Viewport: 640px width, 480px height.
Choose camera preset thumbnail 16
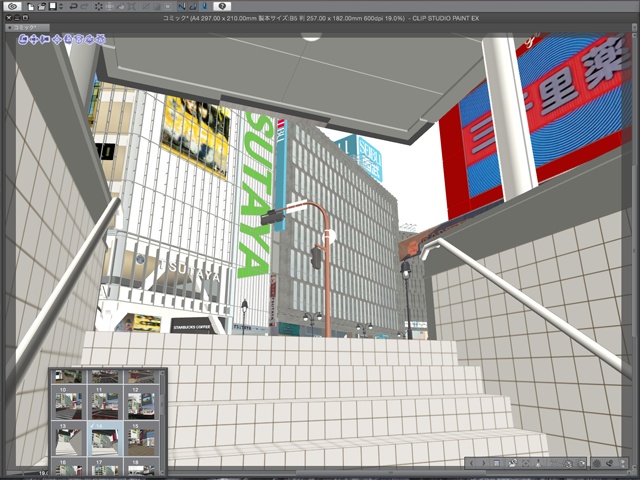click(x=69, y=468)
